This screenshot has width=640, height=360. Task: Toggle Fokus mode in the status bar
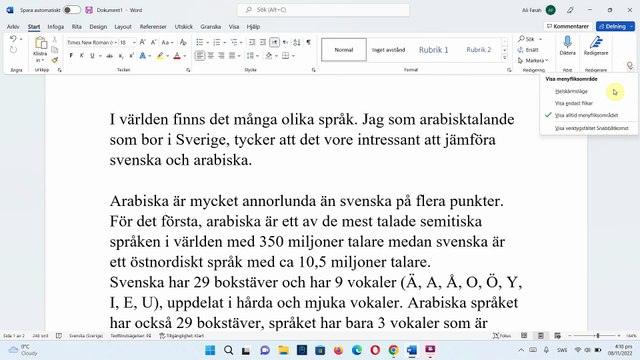[502, 336]
